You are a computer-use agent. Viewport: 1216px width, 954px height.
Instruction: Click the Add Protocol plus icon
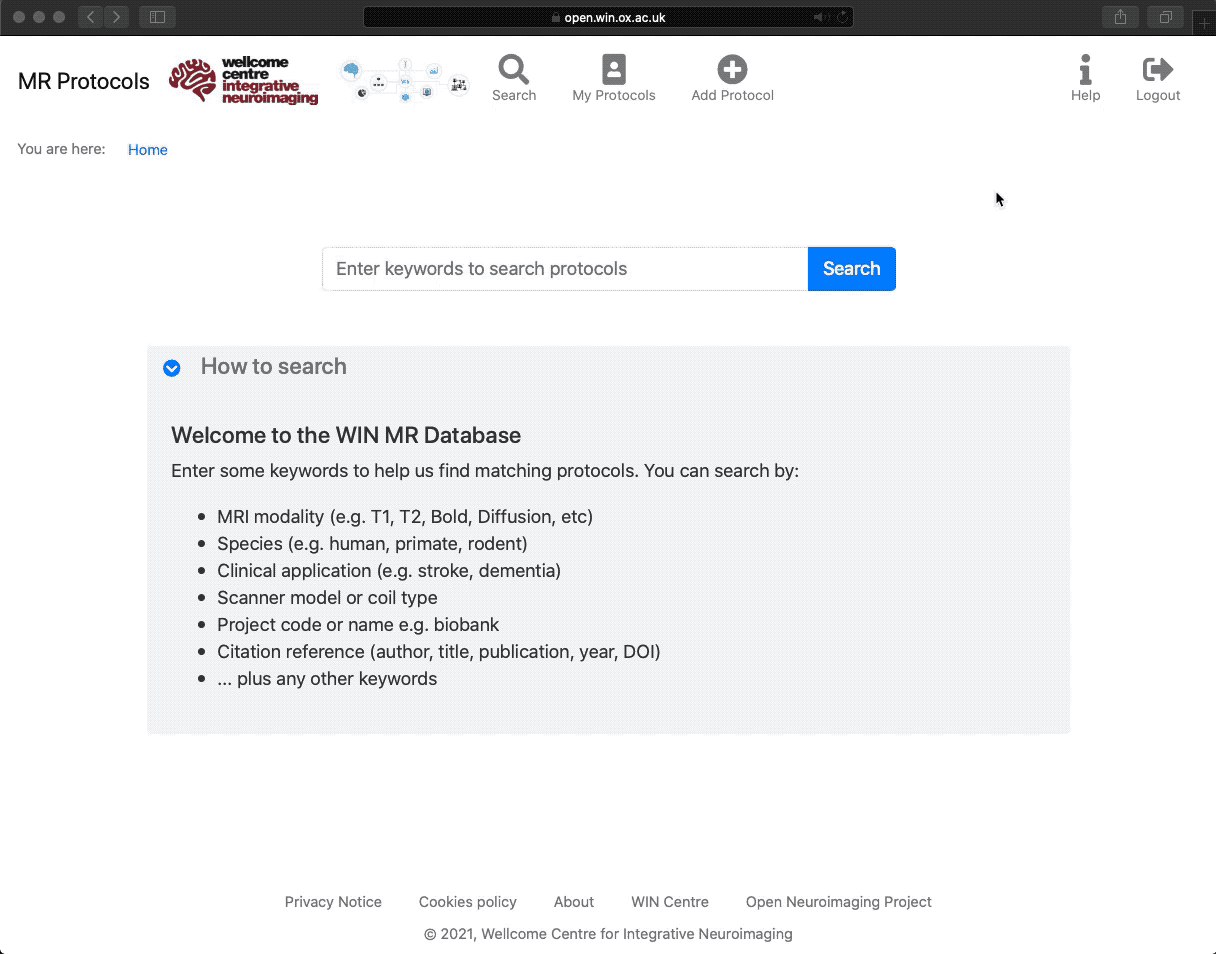coord(732,70)
